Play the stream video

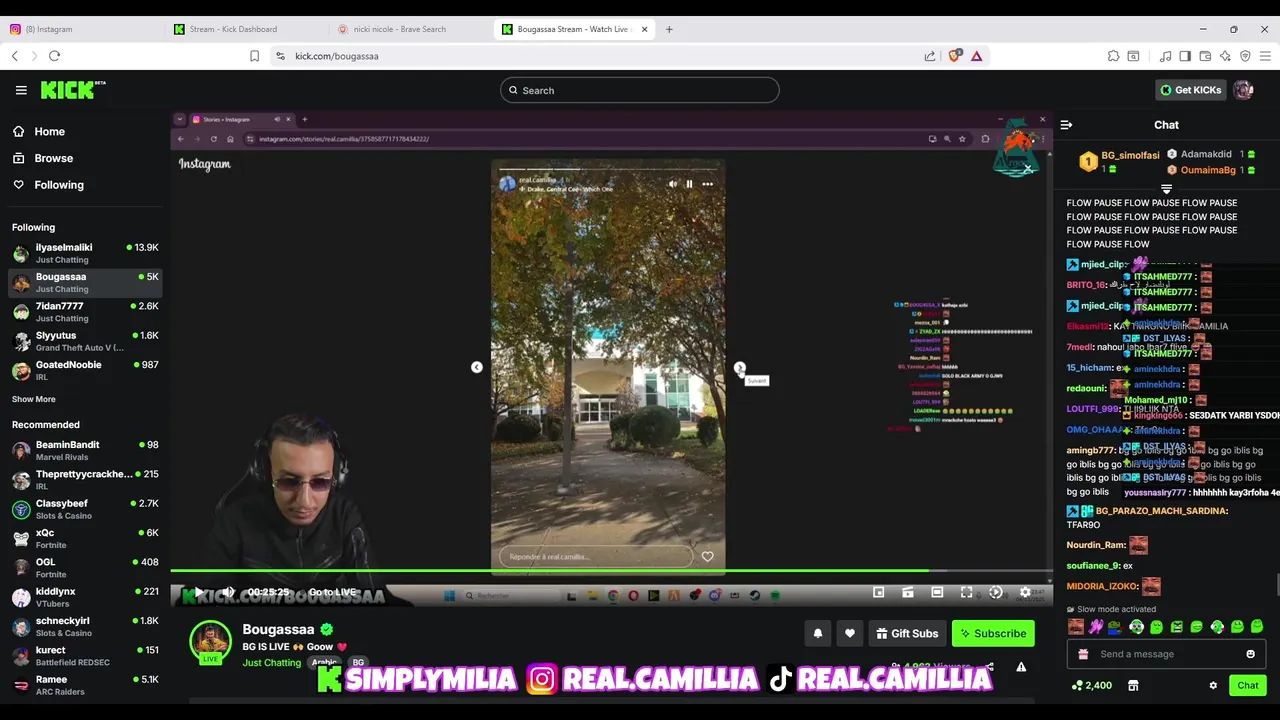[x=198, y=592]
